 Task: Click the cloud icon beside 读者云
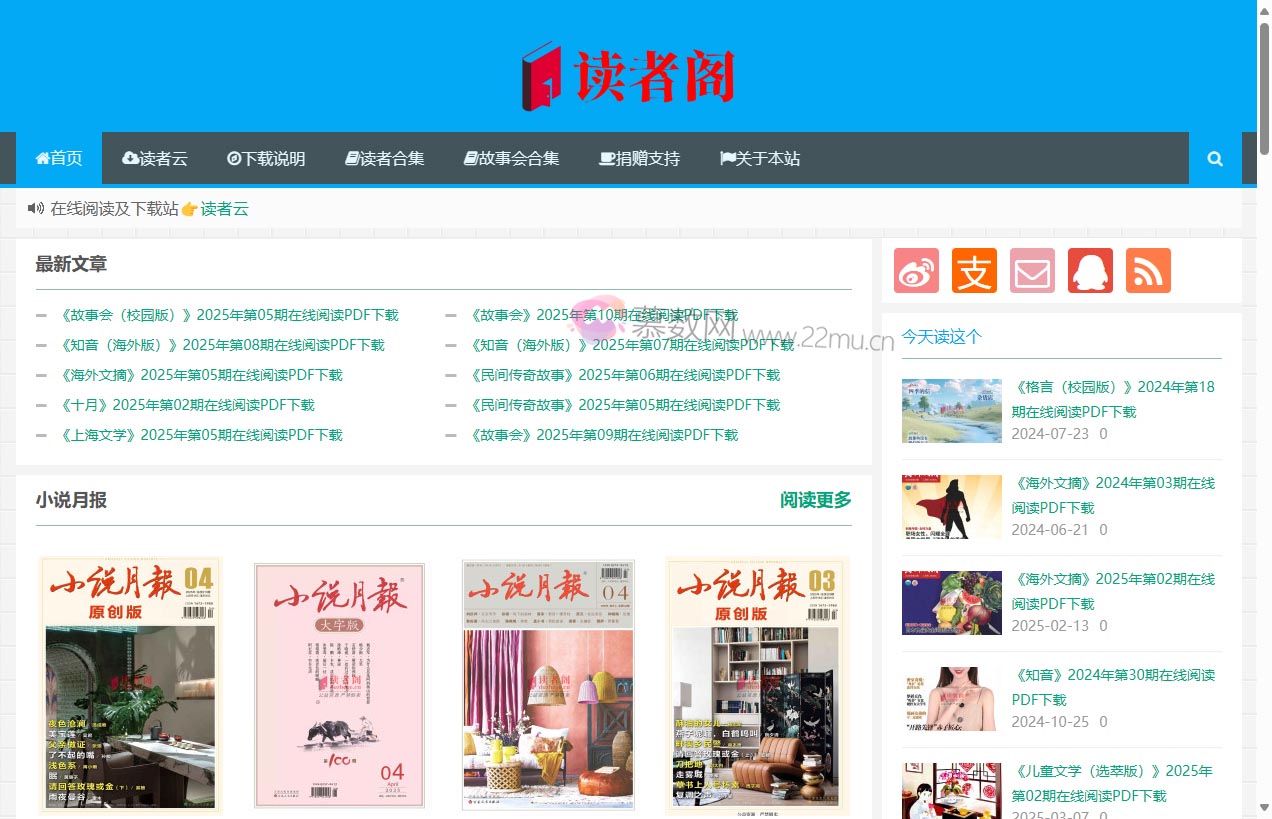coord(129,158)
